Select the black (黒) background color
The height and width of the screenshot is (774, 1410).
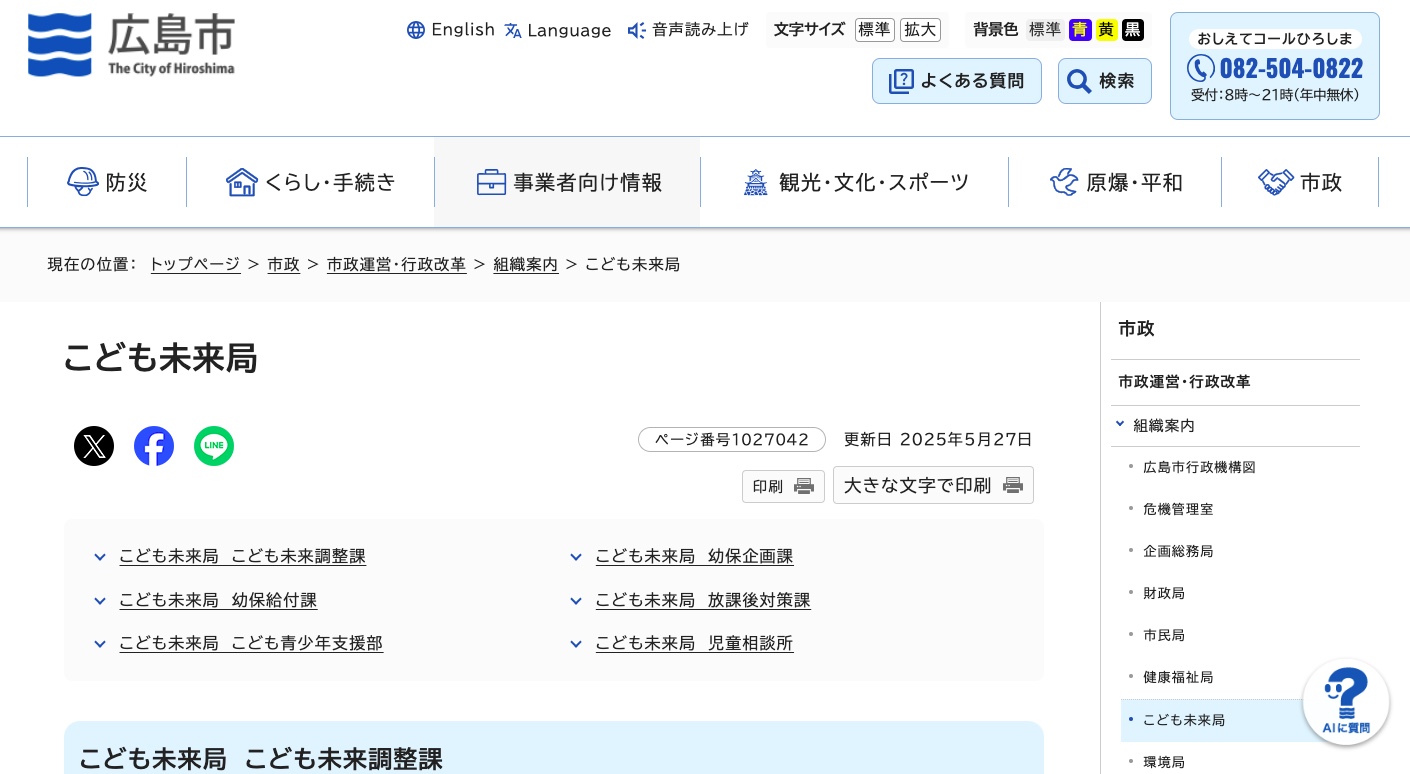tap(1132, 30)
